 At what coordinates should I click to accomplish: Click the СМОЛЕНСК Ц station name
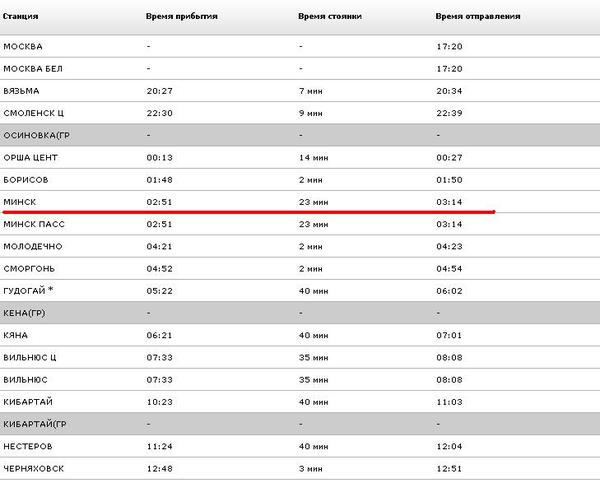tap(33, 112)
